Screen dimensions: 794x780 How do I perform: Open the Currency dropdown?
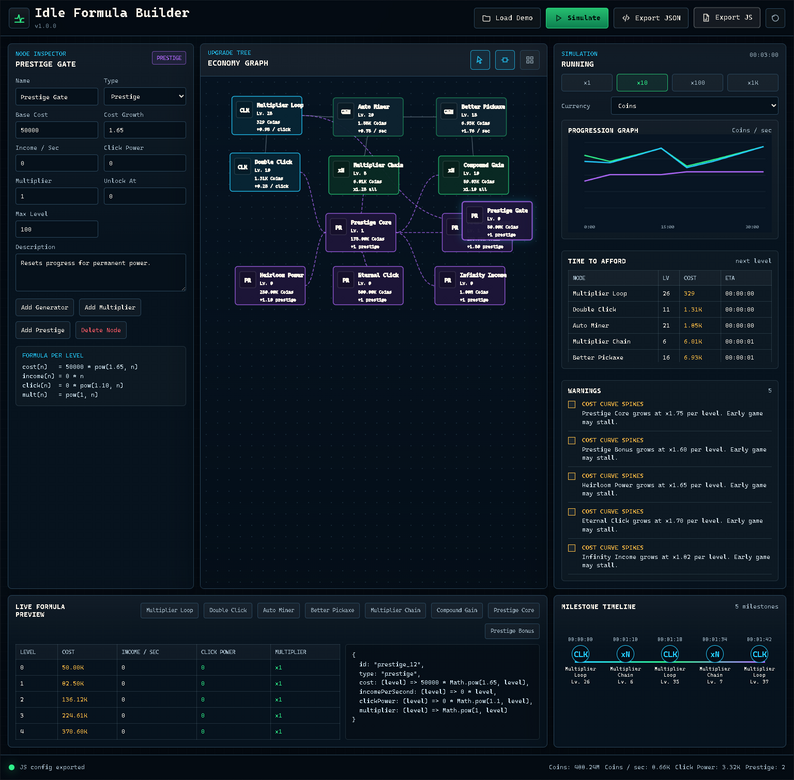tap(694, 106)
